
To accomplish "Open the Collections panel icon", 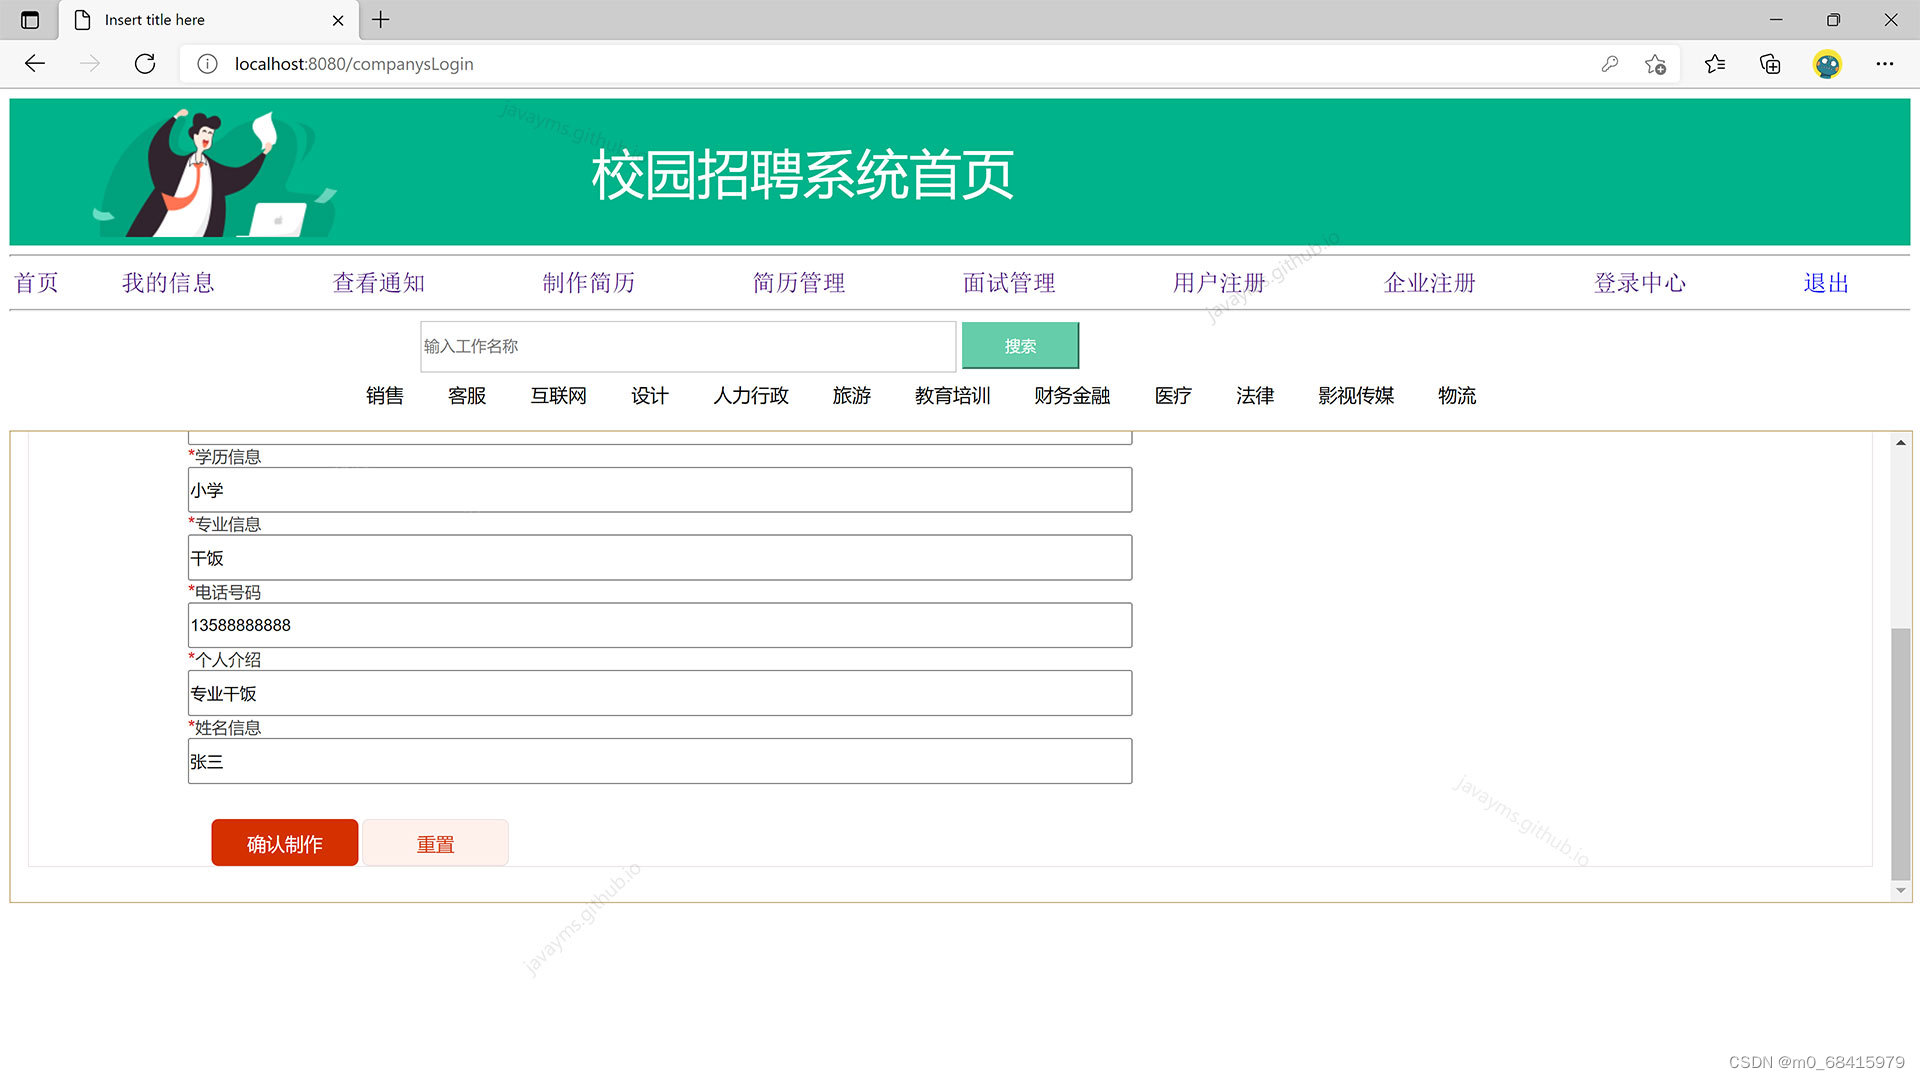I will [x=1769, y=63].
